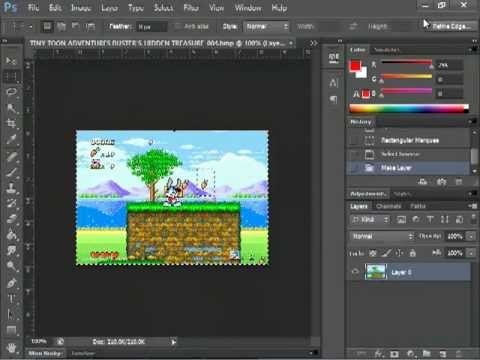
Task: Select the Rectangular Marquee history state
Action: coord(409,140)
